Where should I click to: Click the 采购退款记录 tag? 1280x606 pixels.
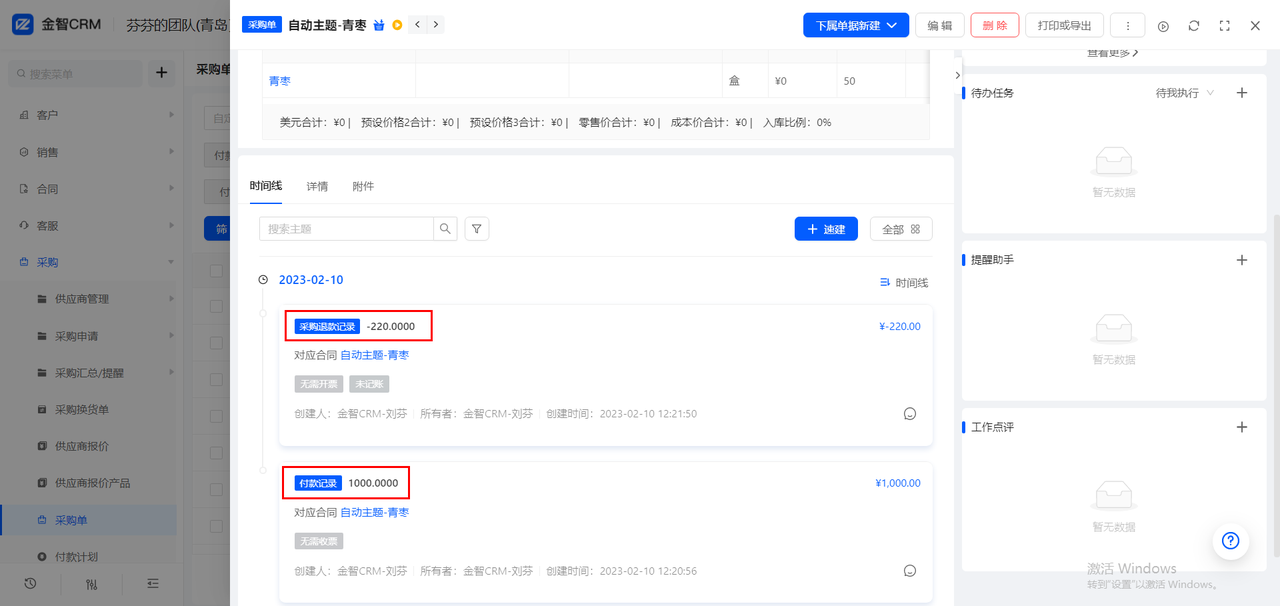[x=327, y=326]
